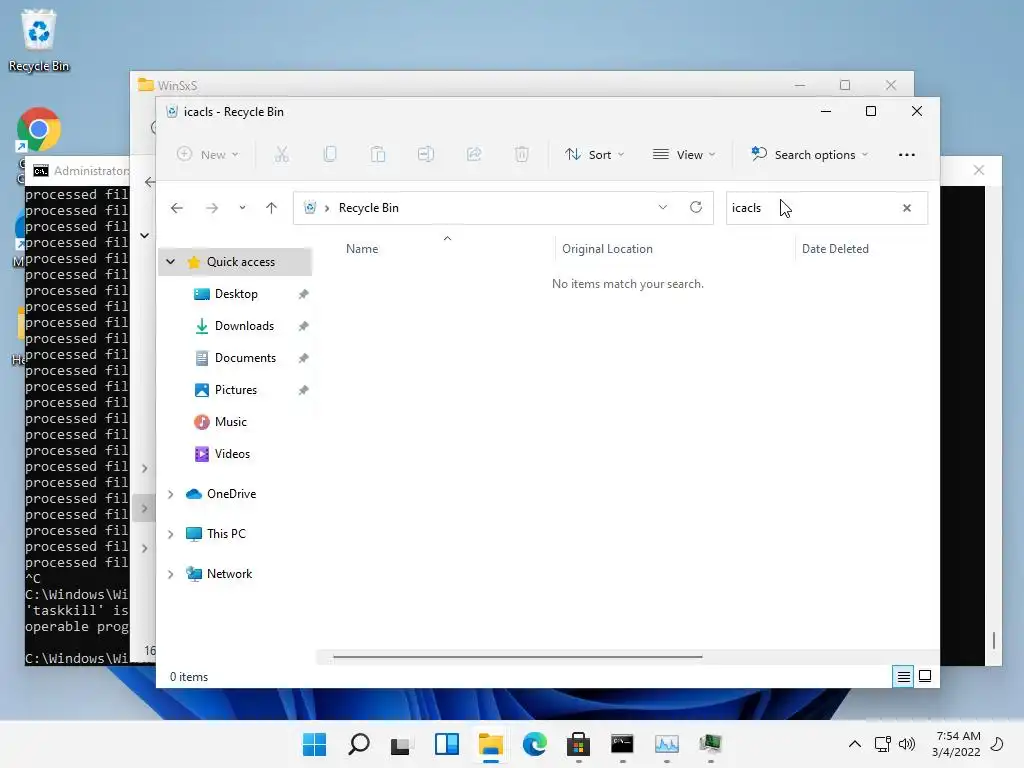
Task: Click the volume speaker tray icon
Action: point(906,744)
